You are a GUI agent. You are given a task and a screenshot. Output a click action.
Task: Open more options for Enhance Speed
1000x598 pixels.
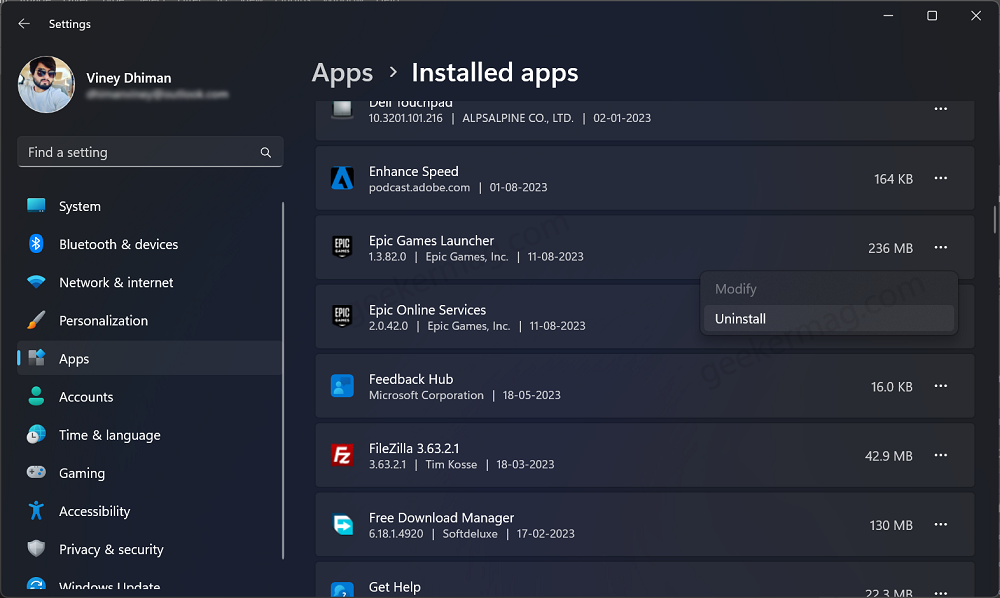(x=941, y=178)
